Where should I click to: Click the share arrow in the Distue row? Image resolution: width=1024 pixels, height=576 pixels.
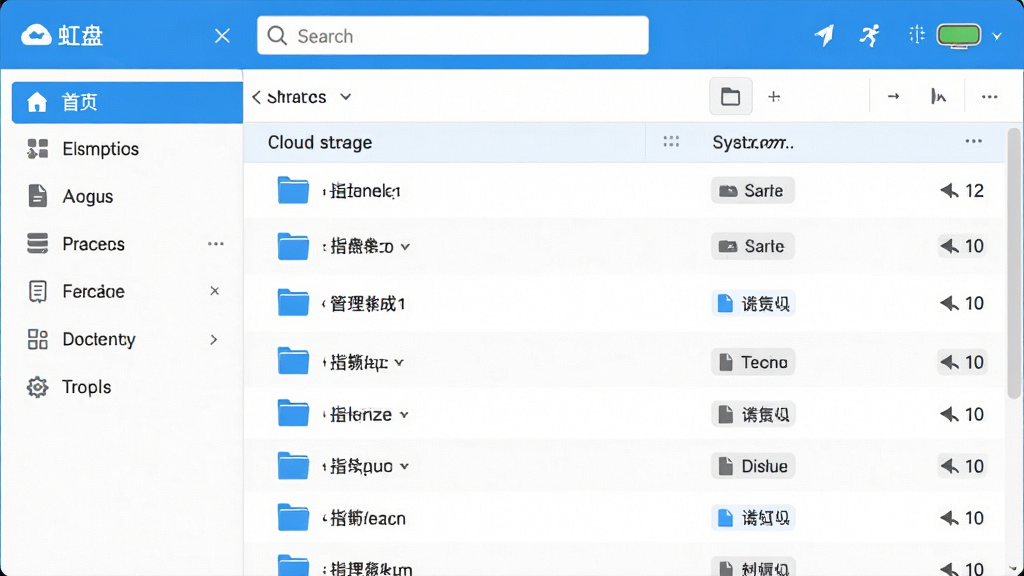pyautogui.click(x=949, y=466)
